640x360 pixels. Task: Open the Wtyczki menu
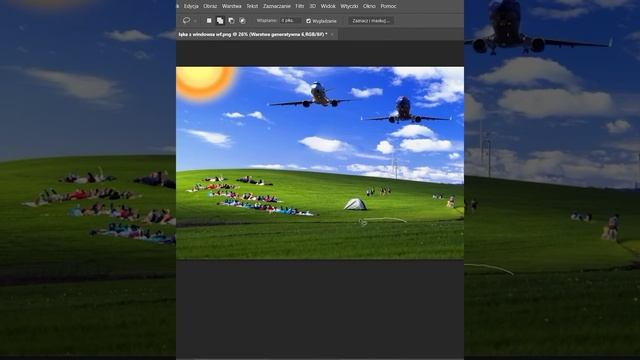coord(349,6)
